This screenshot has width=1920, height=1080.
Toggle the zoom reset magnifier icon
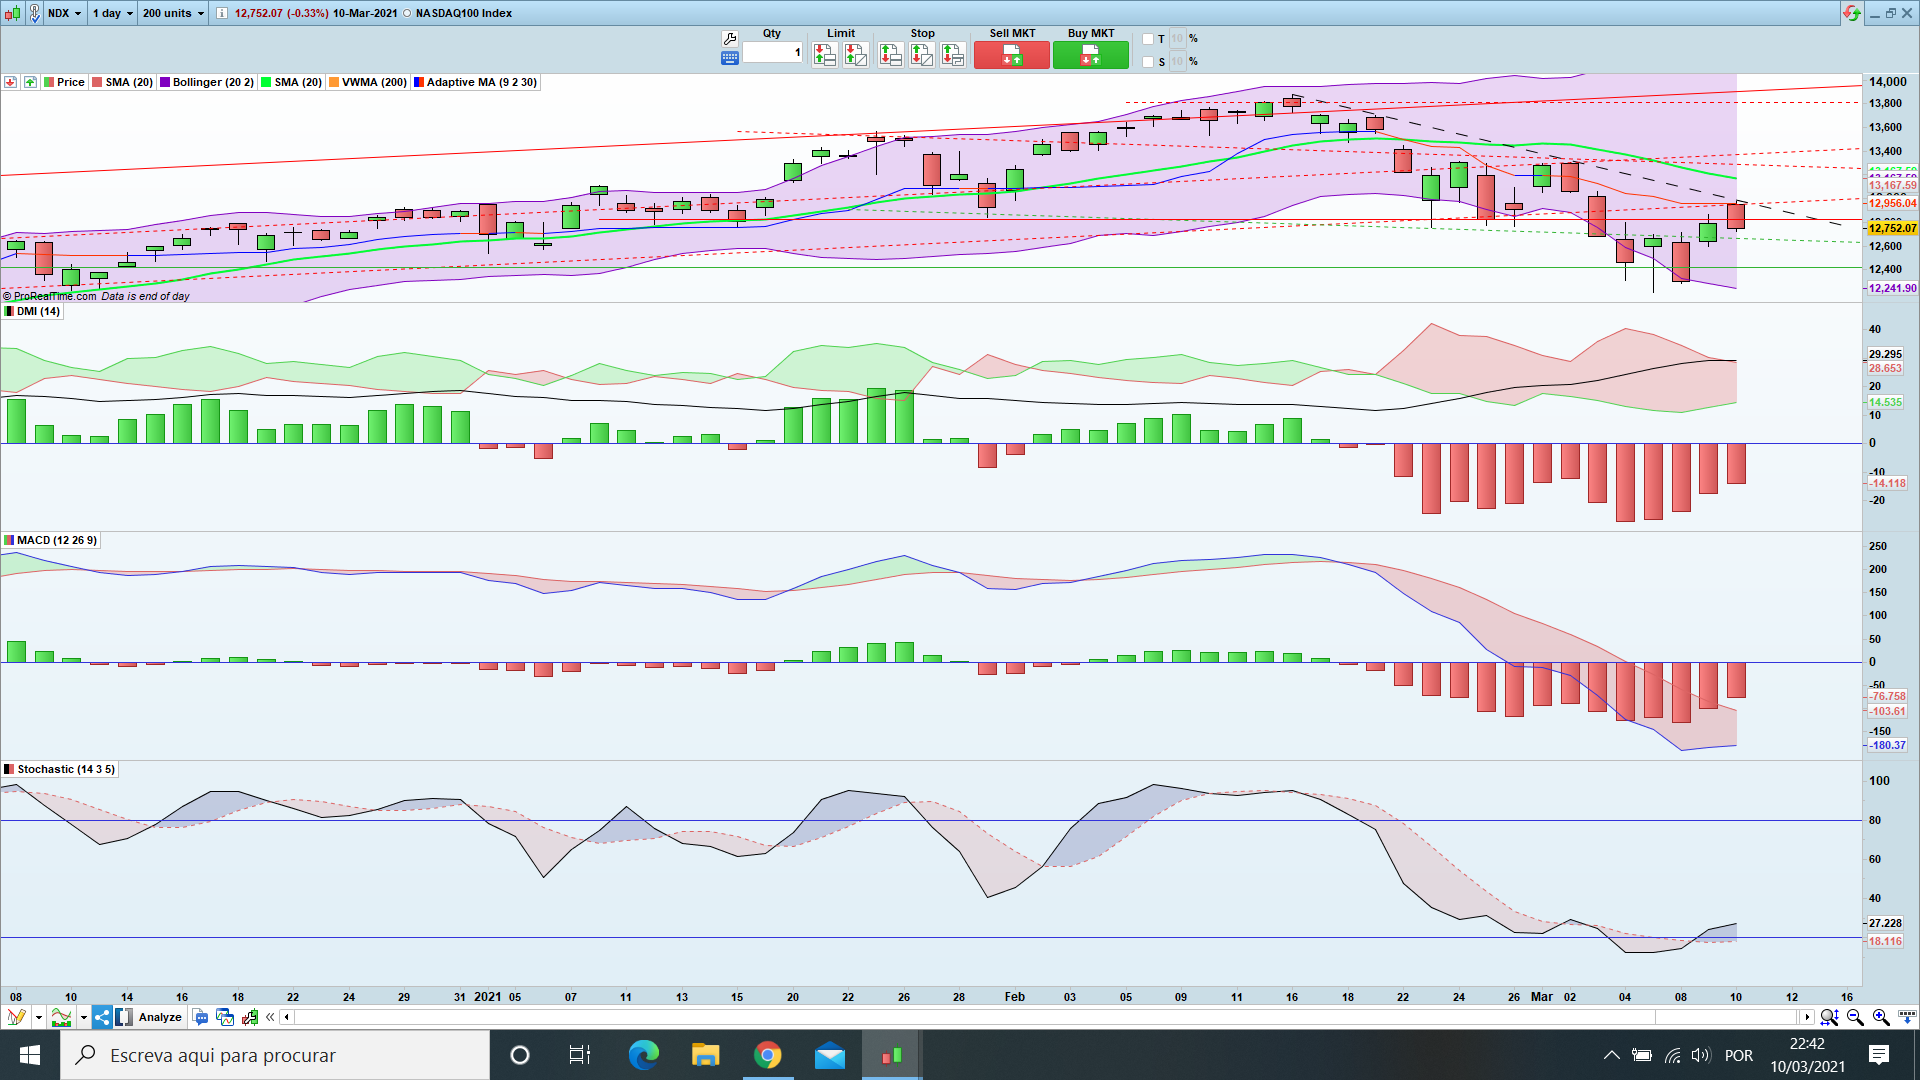[1829, 1017]
